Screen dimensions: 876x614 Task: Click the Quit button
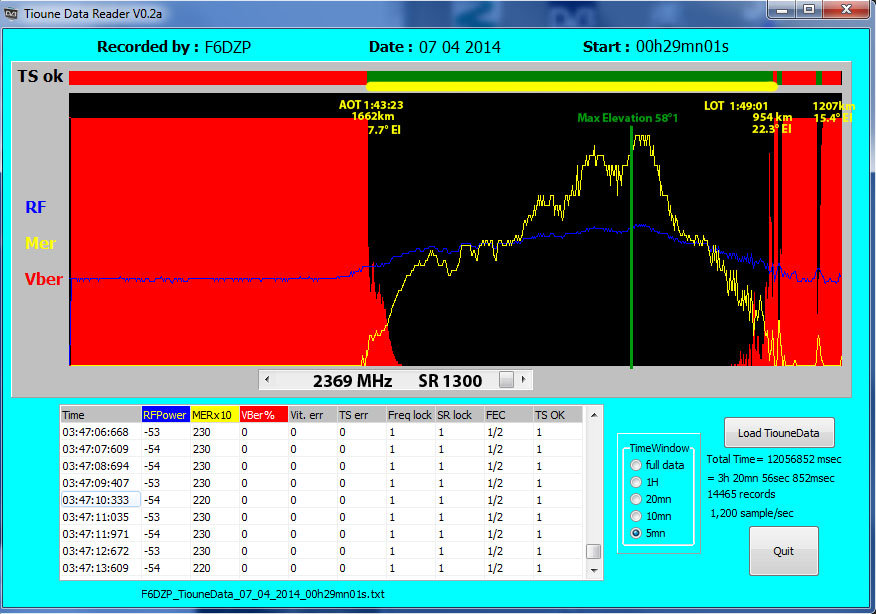tap(783, 550)
